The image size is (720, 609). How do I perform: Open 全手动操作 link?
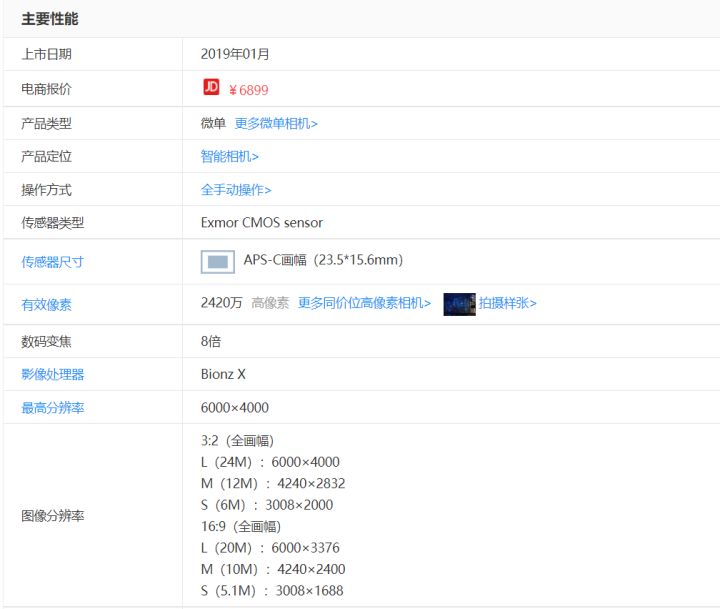click(236, 190)
